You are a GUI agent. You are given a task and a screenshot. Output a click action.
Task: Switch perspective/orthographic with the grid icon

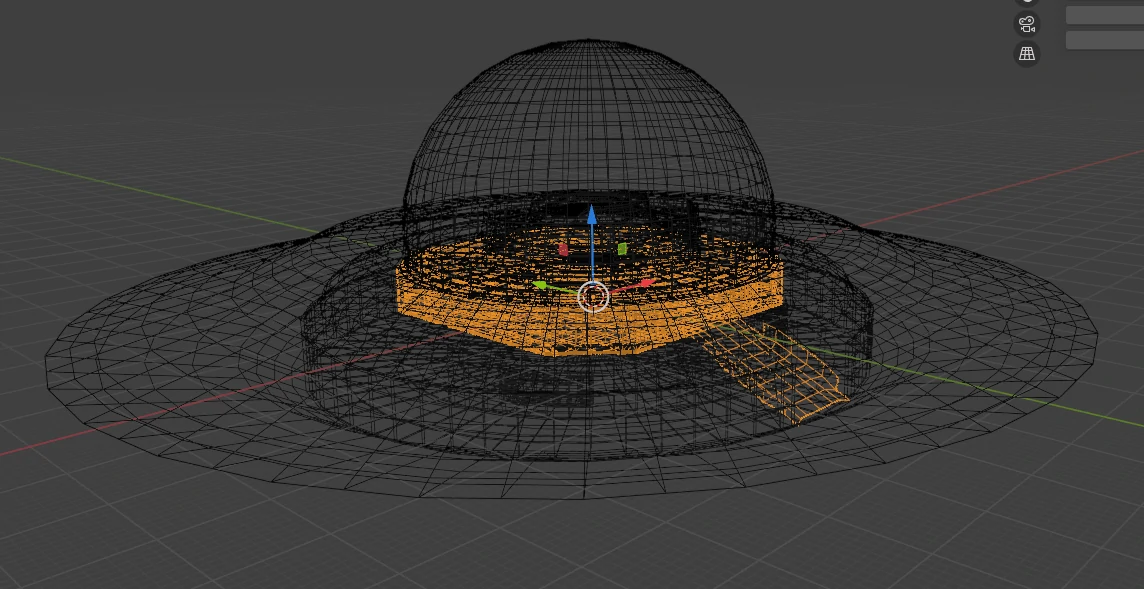click(x=1027, y=54)
